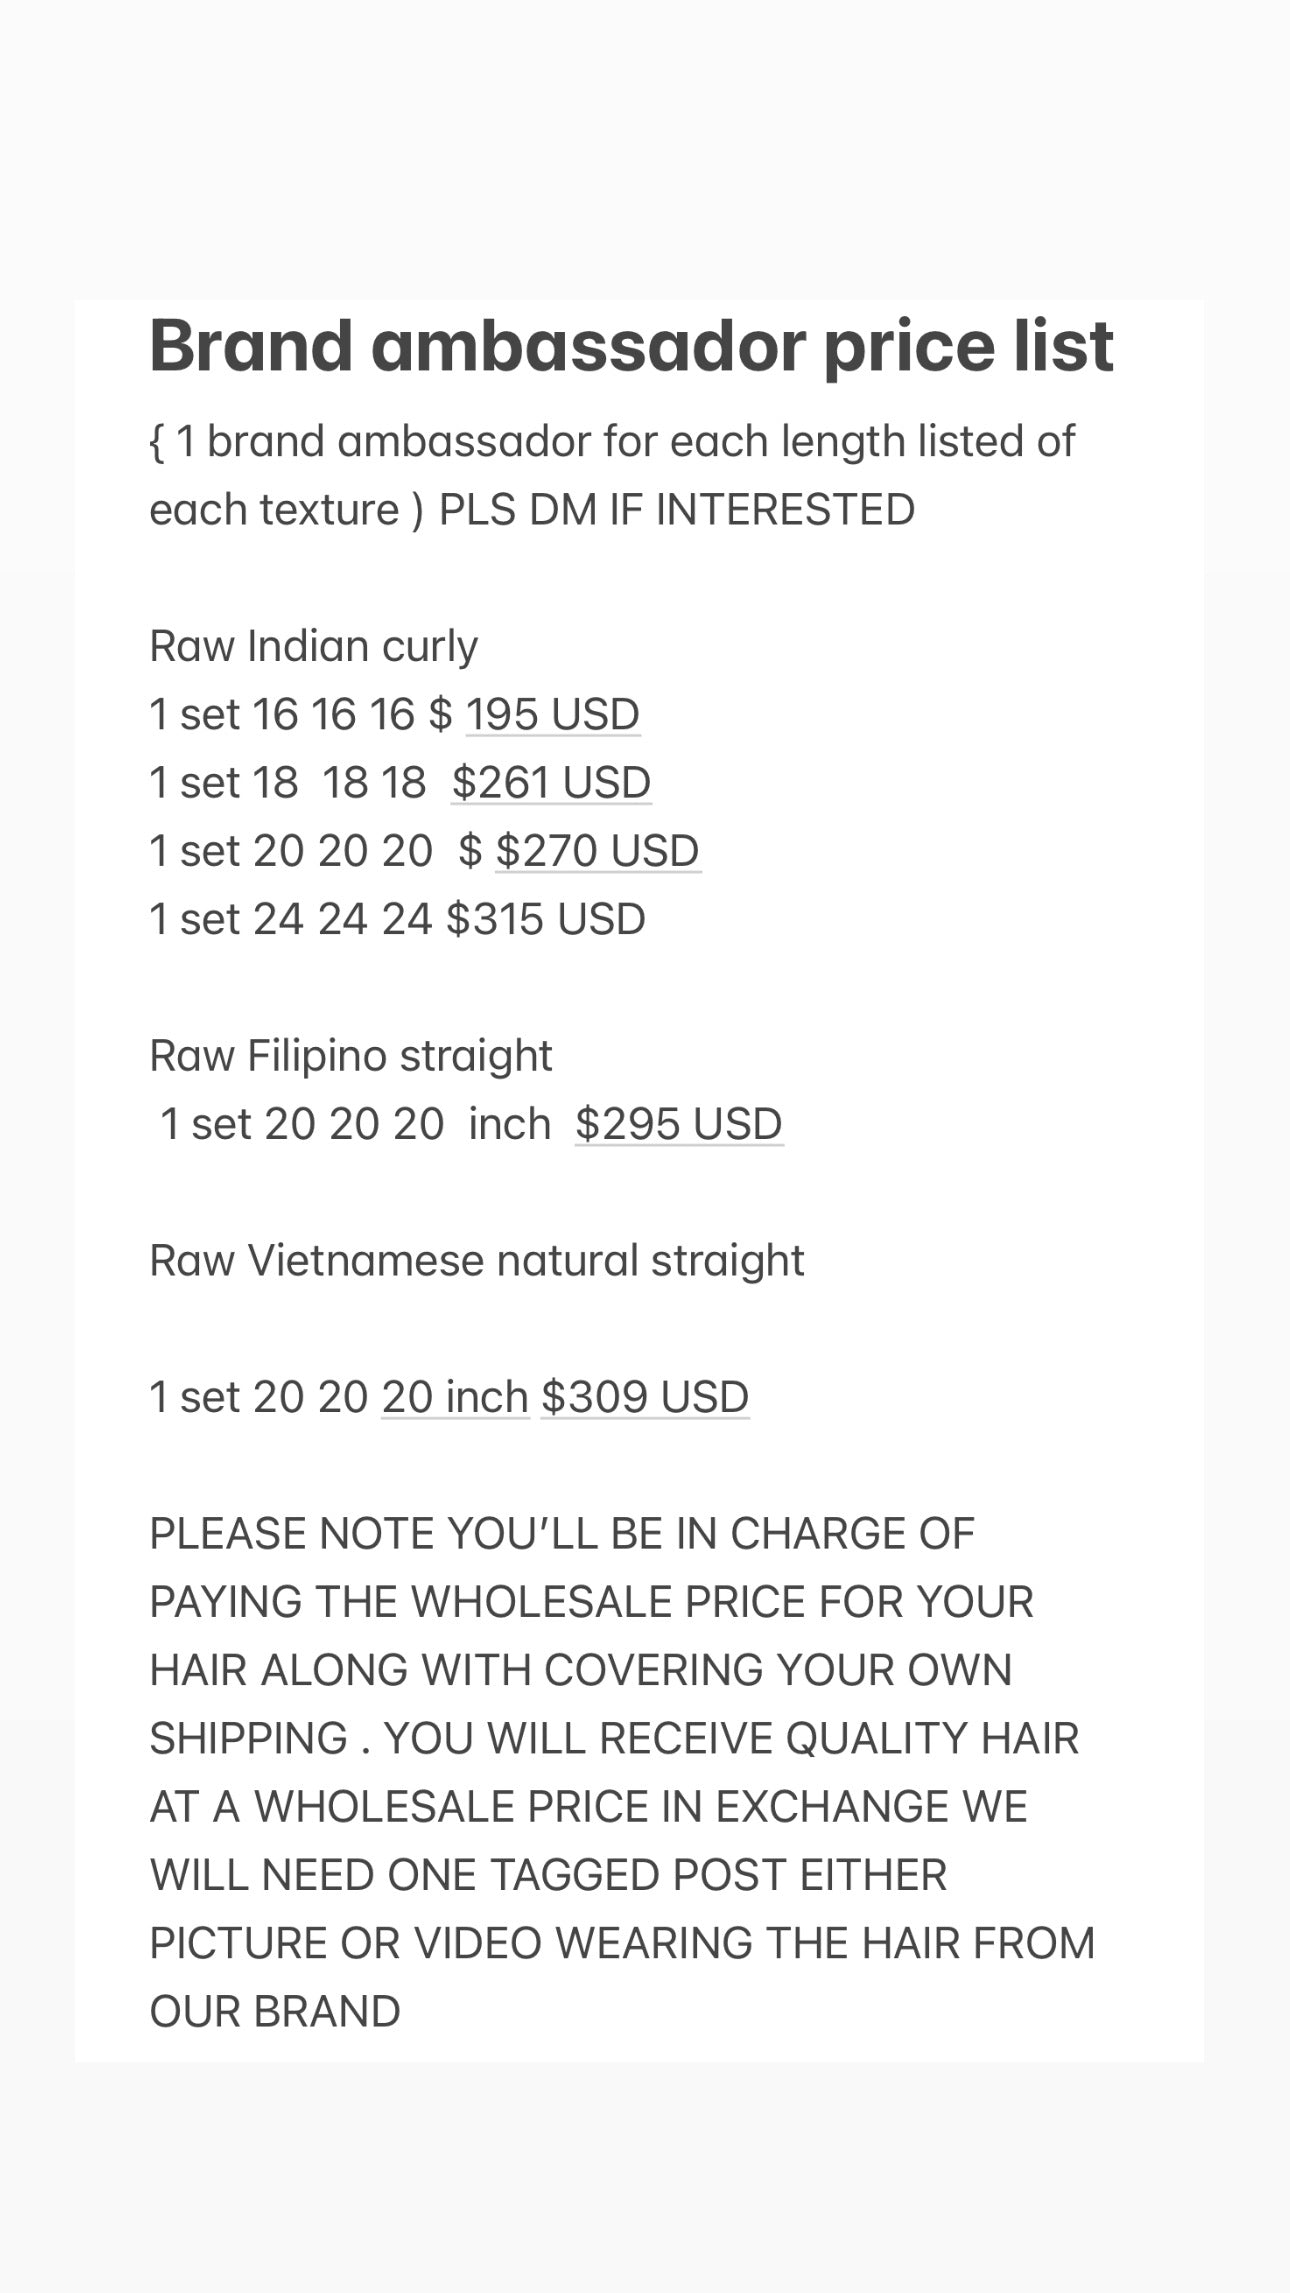
Task: Tap the WHOLESALE PRICE IN EXCHANGE line
Action: (588, 1807)
